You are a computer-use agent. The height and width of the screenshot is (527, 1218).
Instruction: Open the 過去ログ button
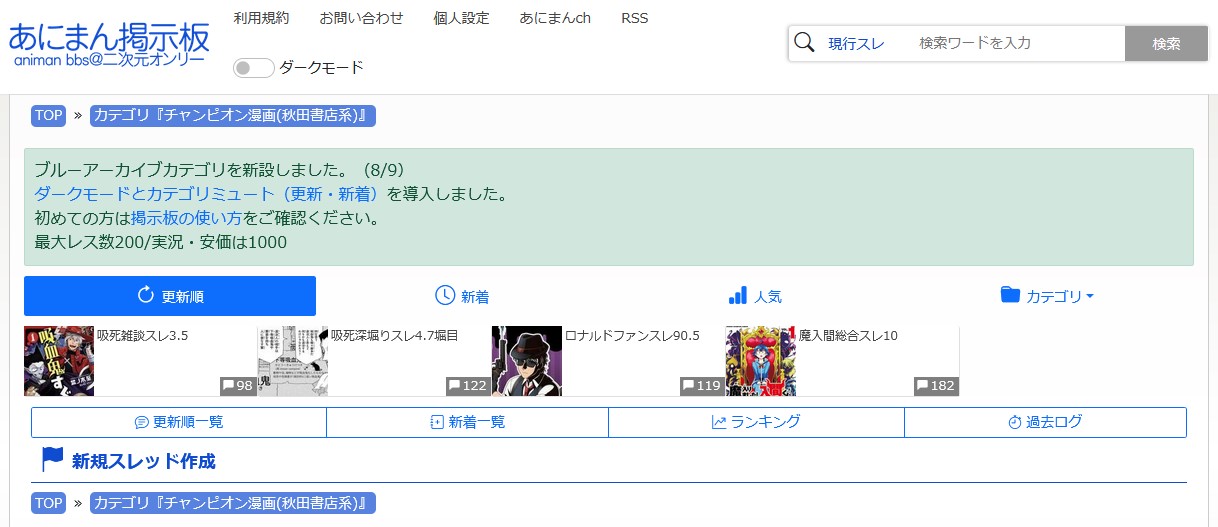1045,422
